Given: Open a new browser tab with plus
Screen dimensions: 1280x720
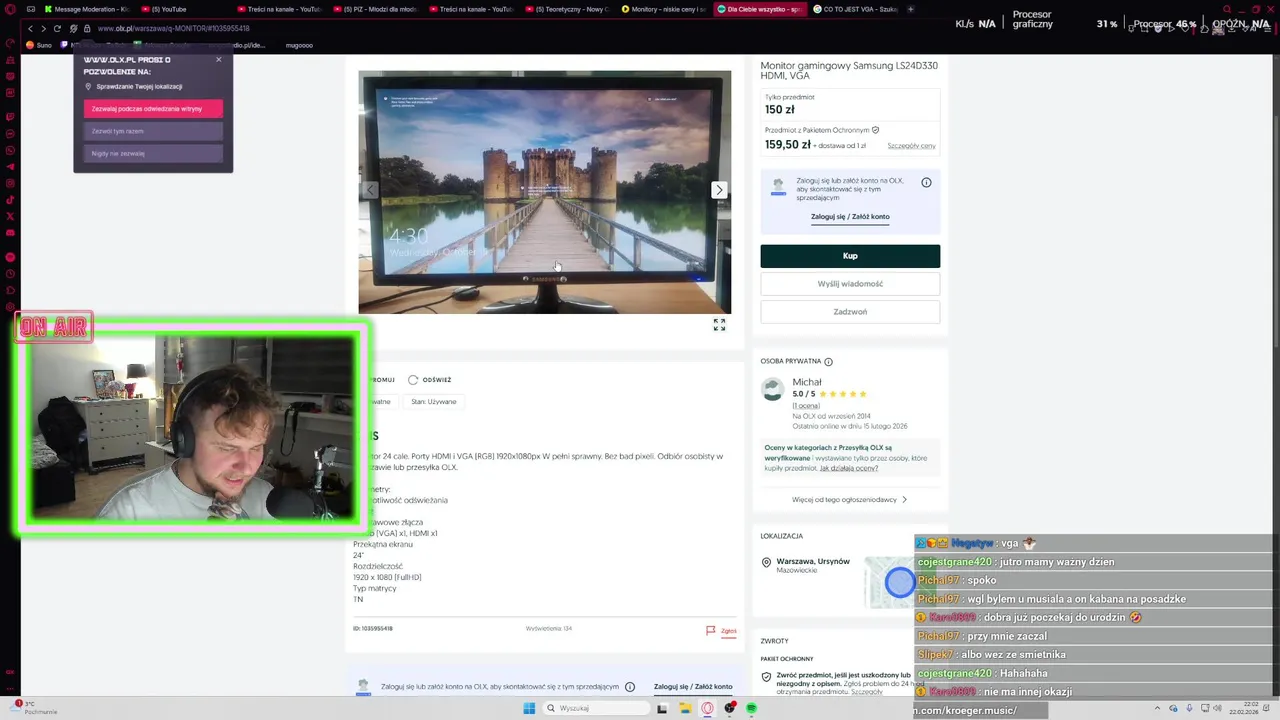Looking at the screenshot, I should coord(911,9).
